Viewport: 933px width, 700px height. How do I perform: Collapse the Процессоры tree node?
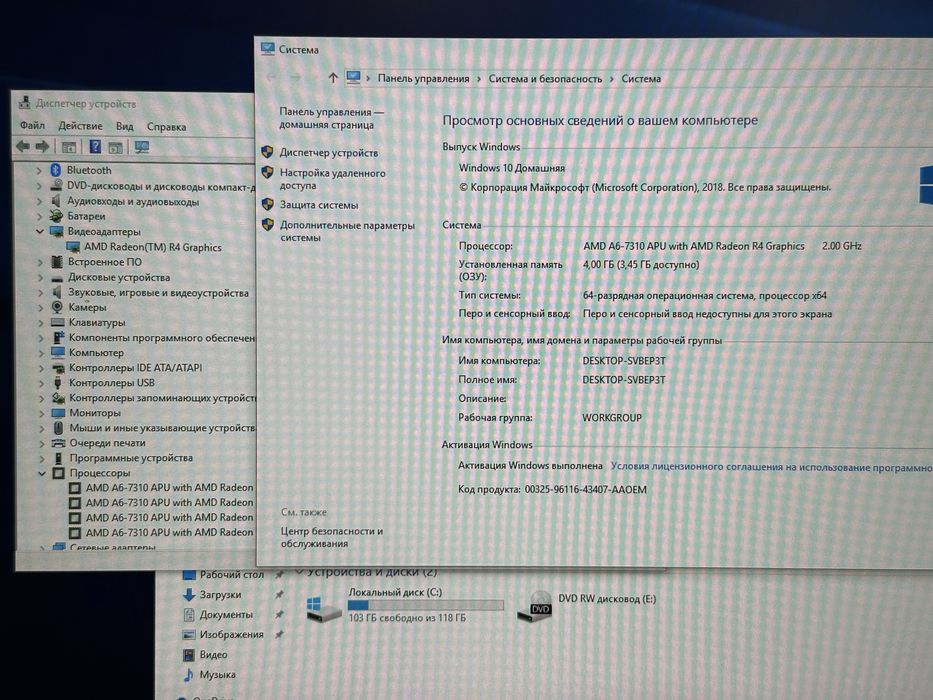tap(42, 473)
